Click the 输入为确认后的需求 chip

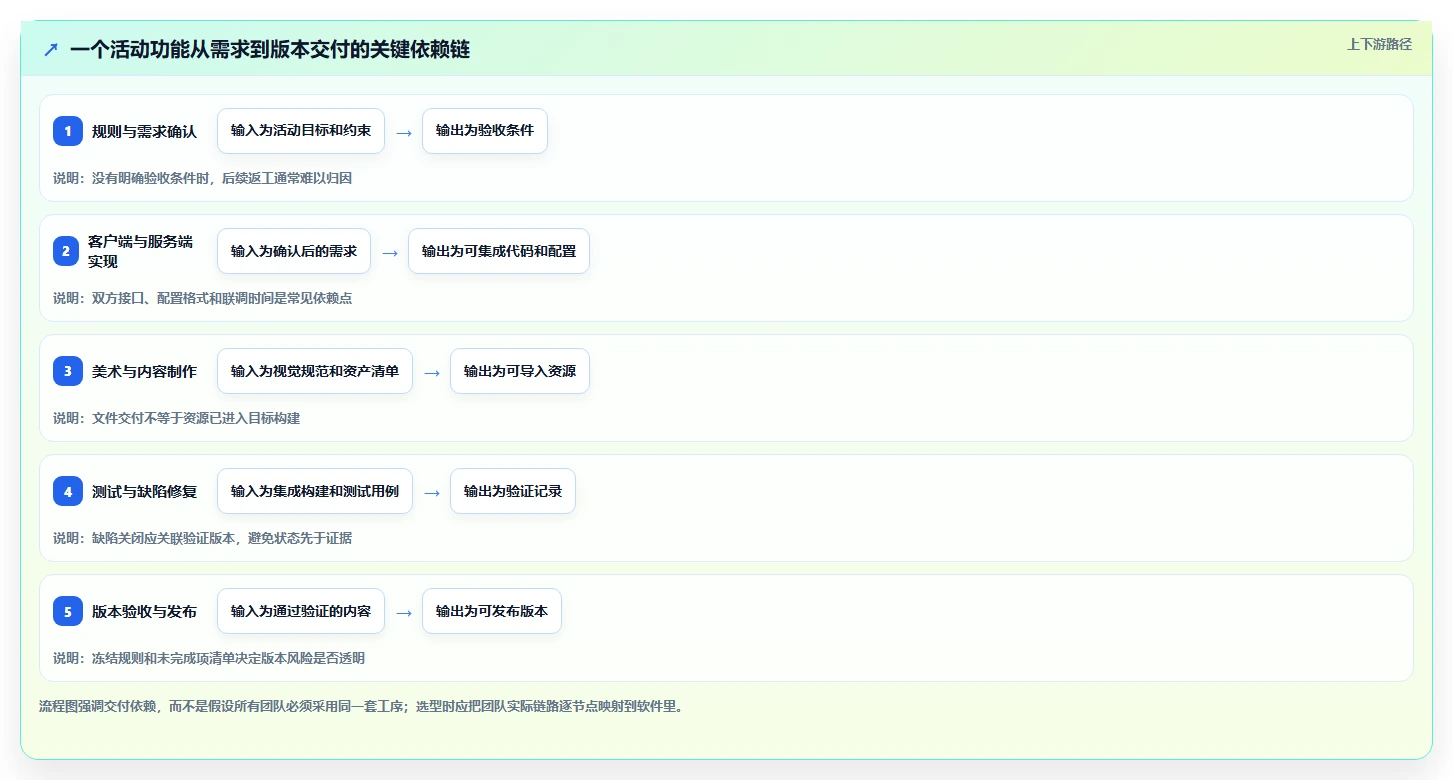(x=294, y=251)
